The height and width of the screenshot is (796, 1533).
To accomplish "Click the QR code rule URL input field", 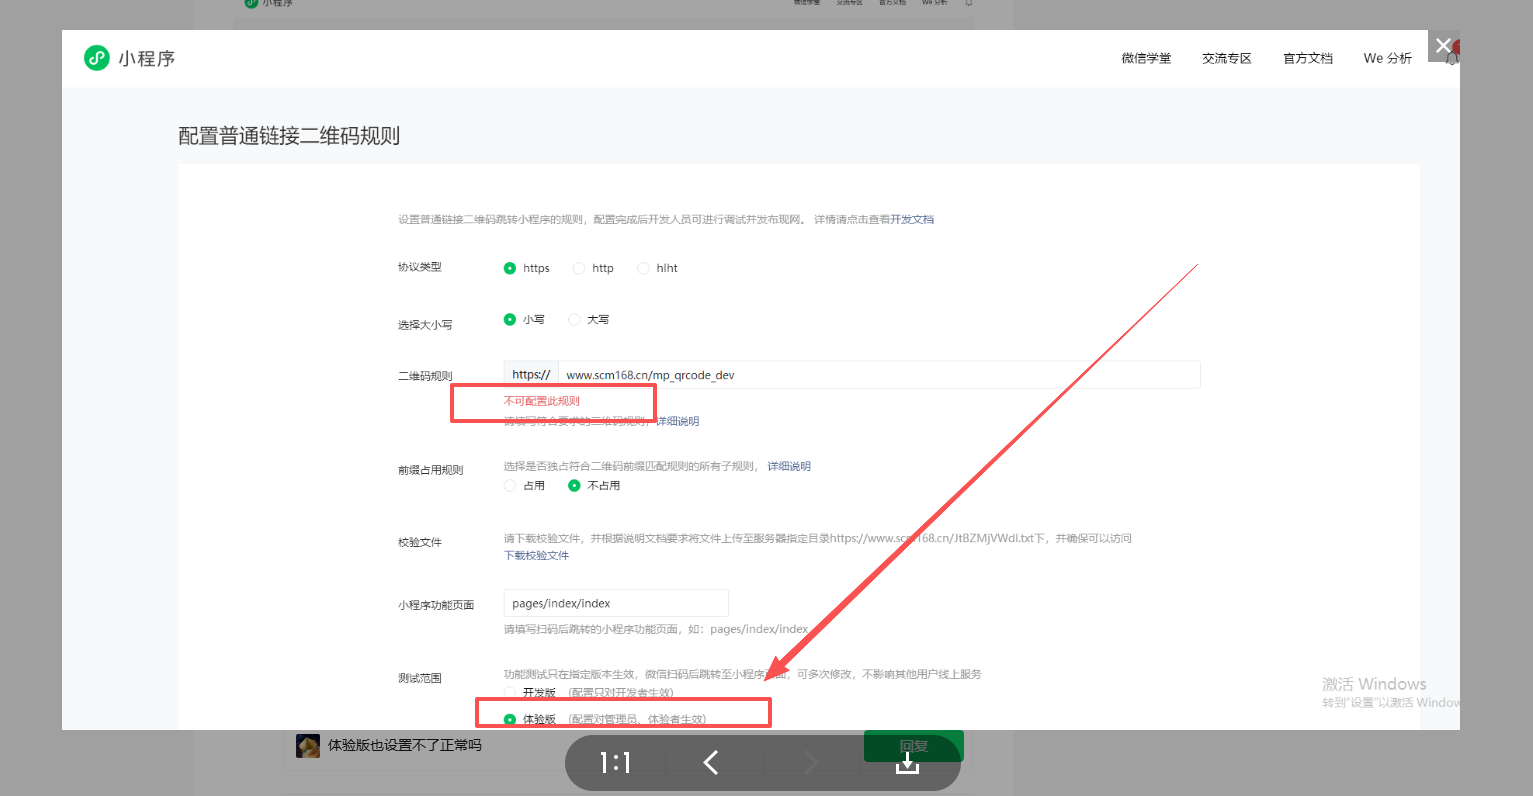I will [x=879, y=375].
